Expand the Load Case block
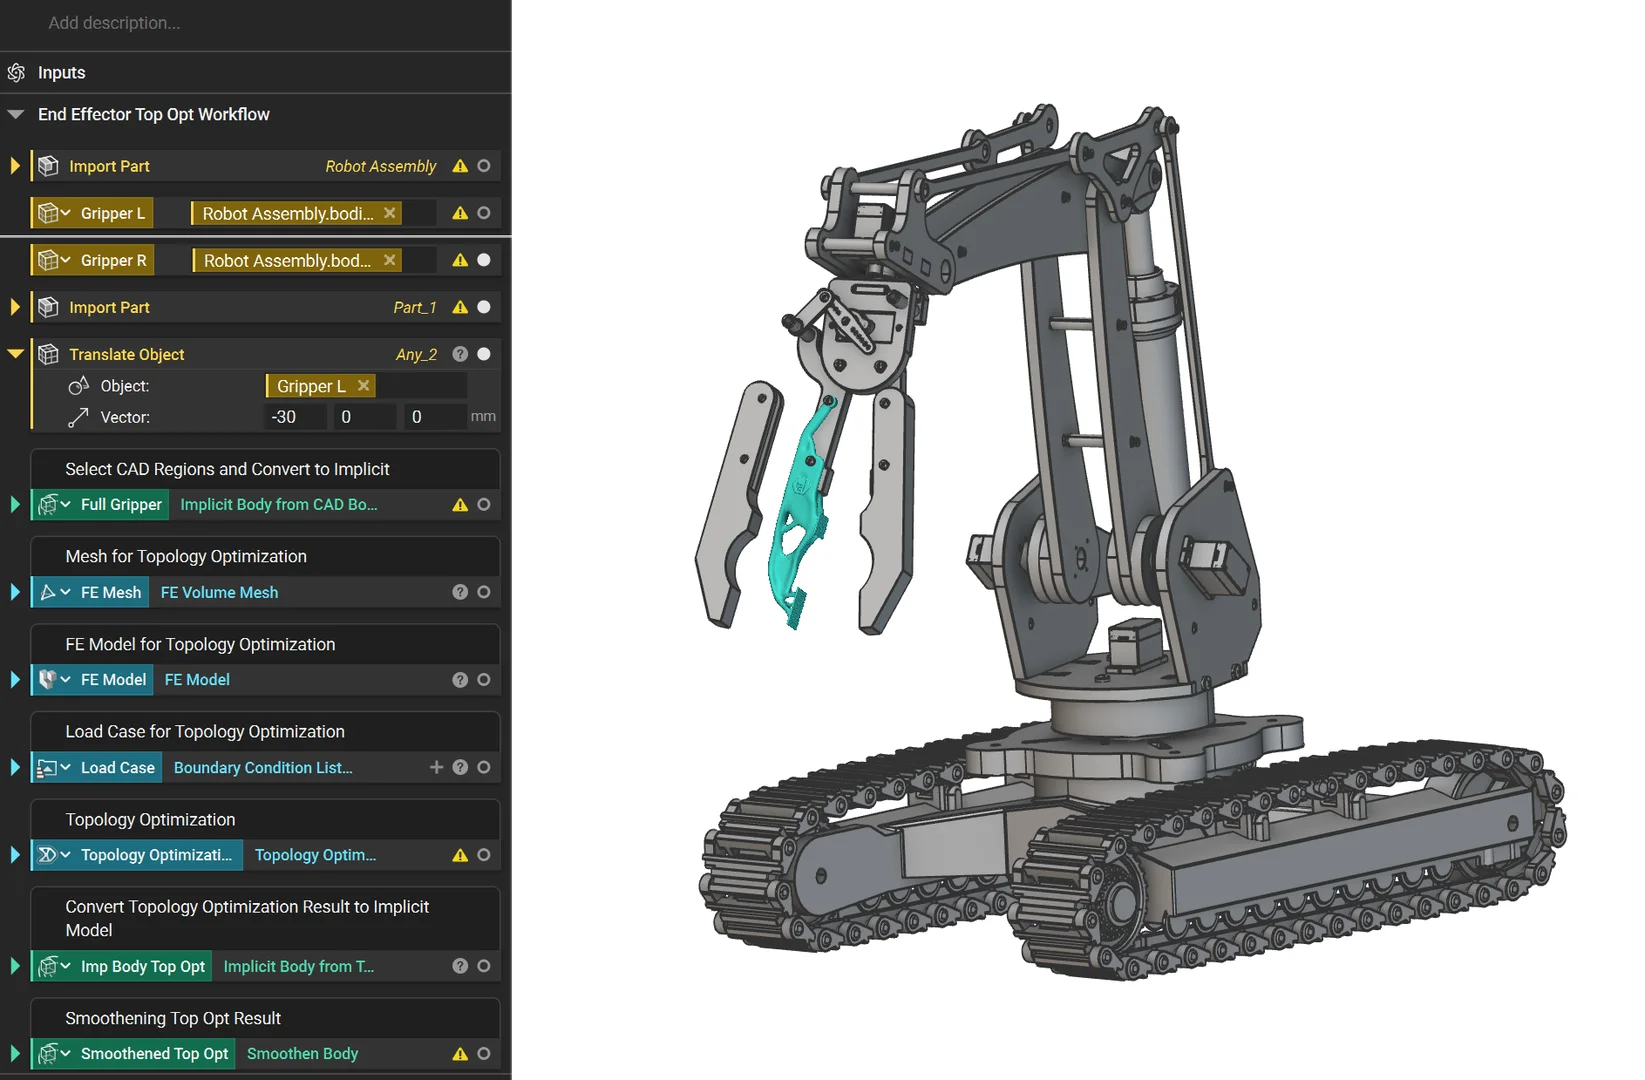 click(15, 767)
